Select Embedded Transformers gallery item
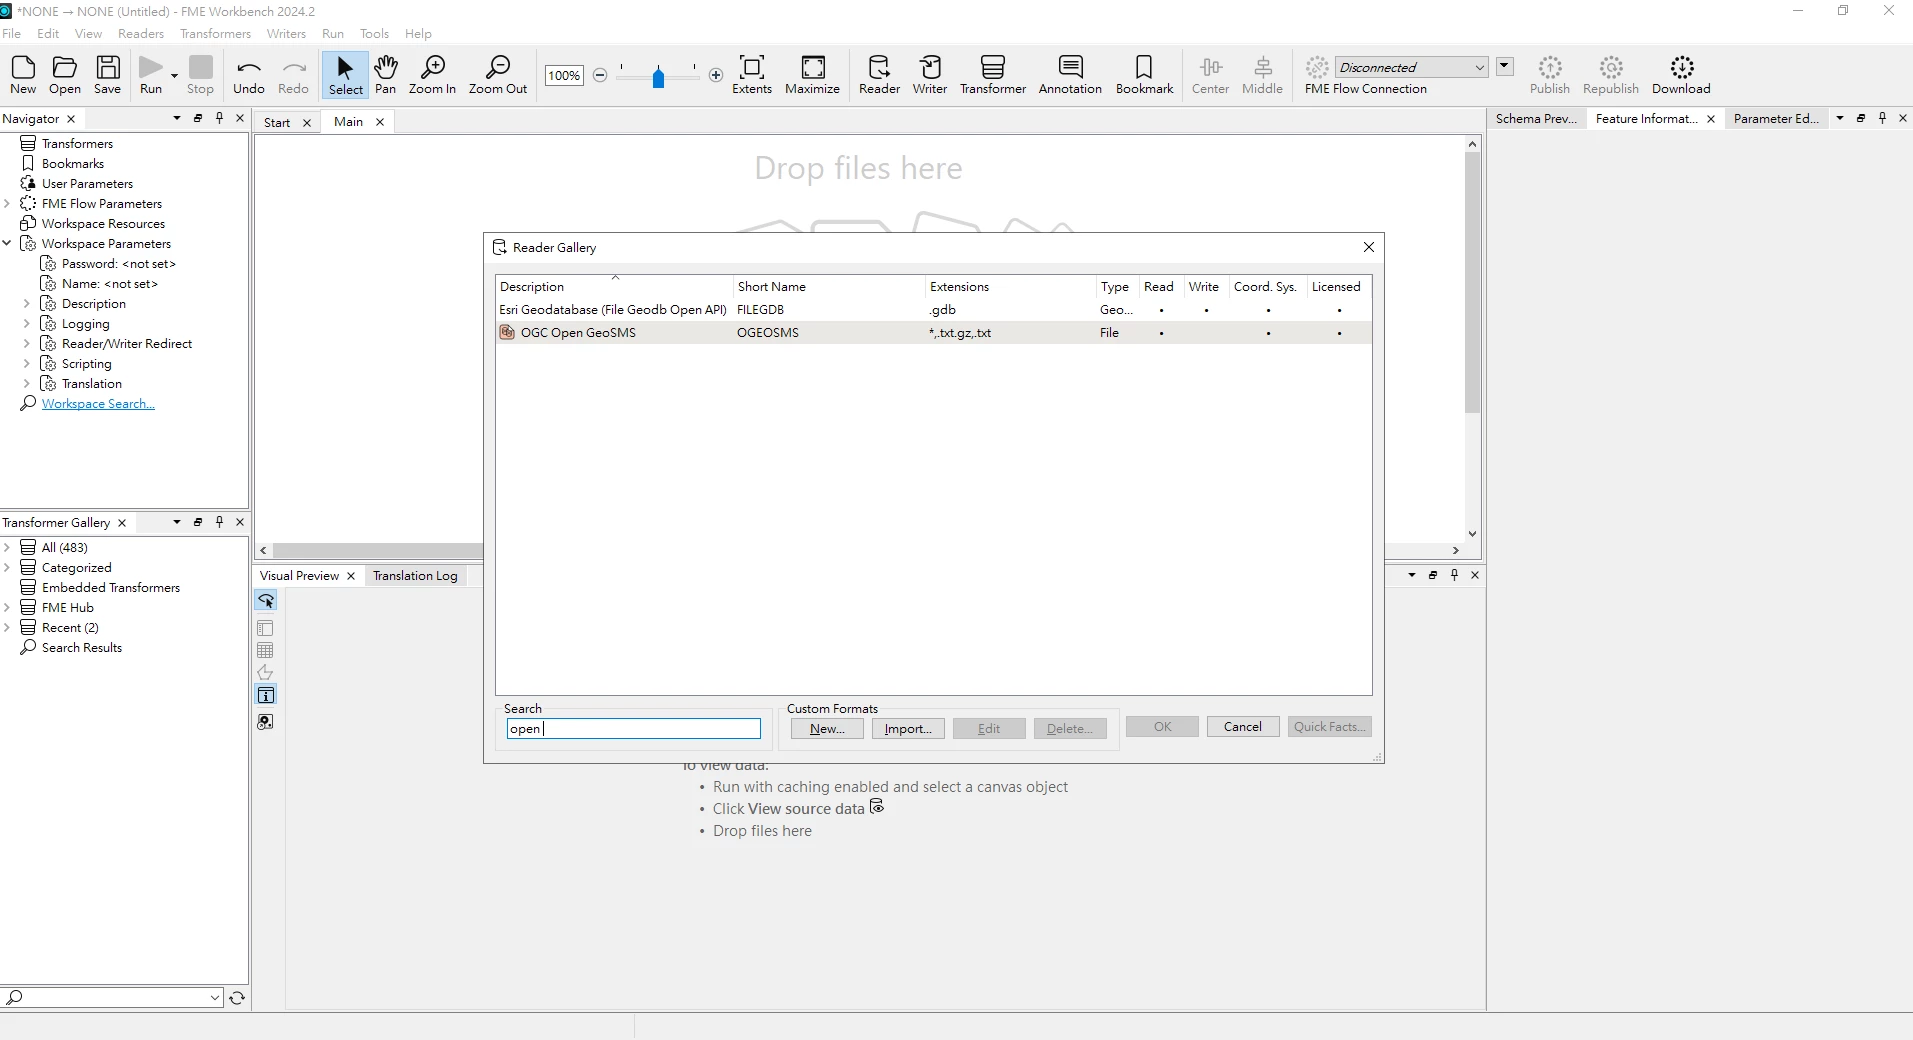 click(x=111, y=587)
